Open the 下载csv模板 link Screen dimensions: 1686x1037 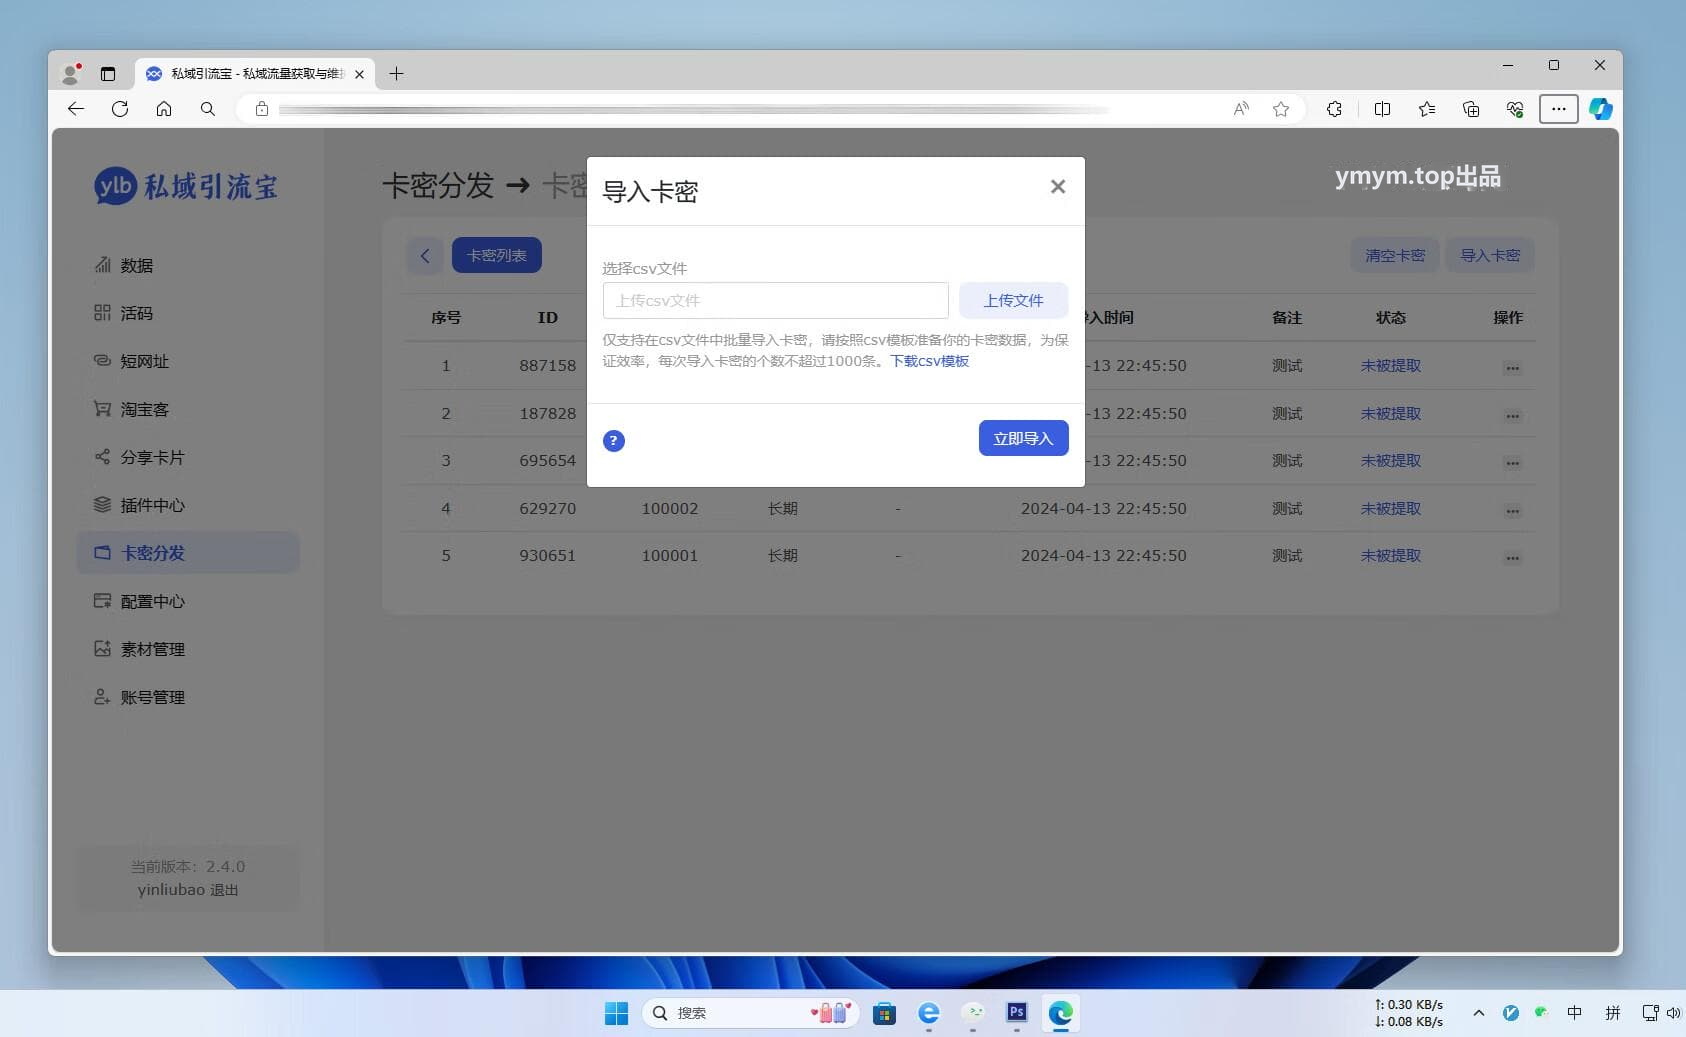(929, 361)
